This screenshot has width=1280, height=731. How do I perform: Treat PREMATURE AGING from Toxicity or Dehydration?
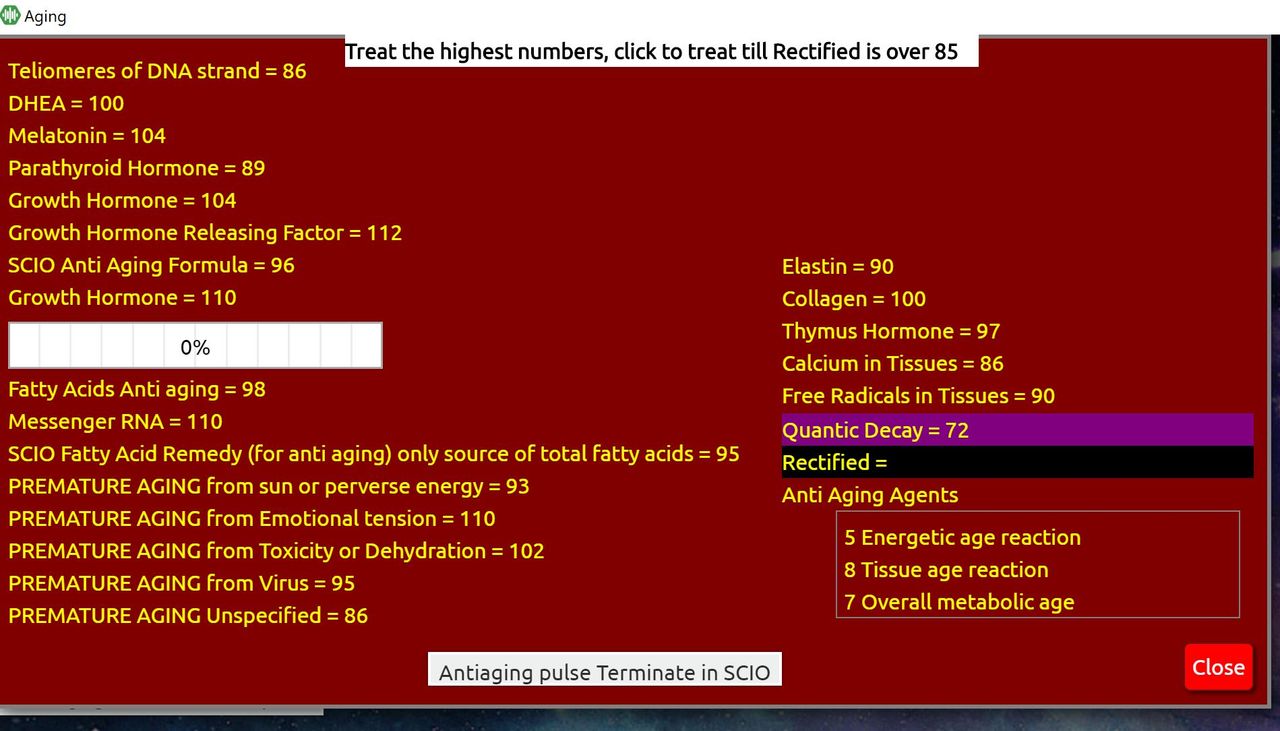click(x=276, y=551)
